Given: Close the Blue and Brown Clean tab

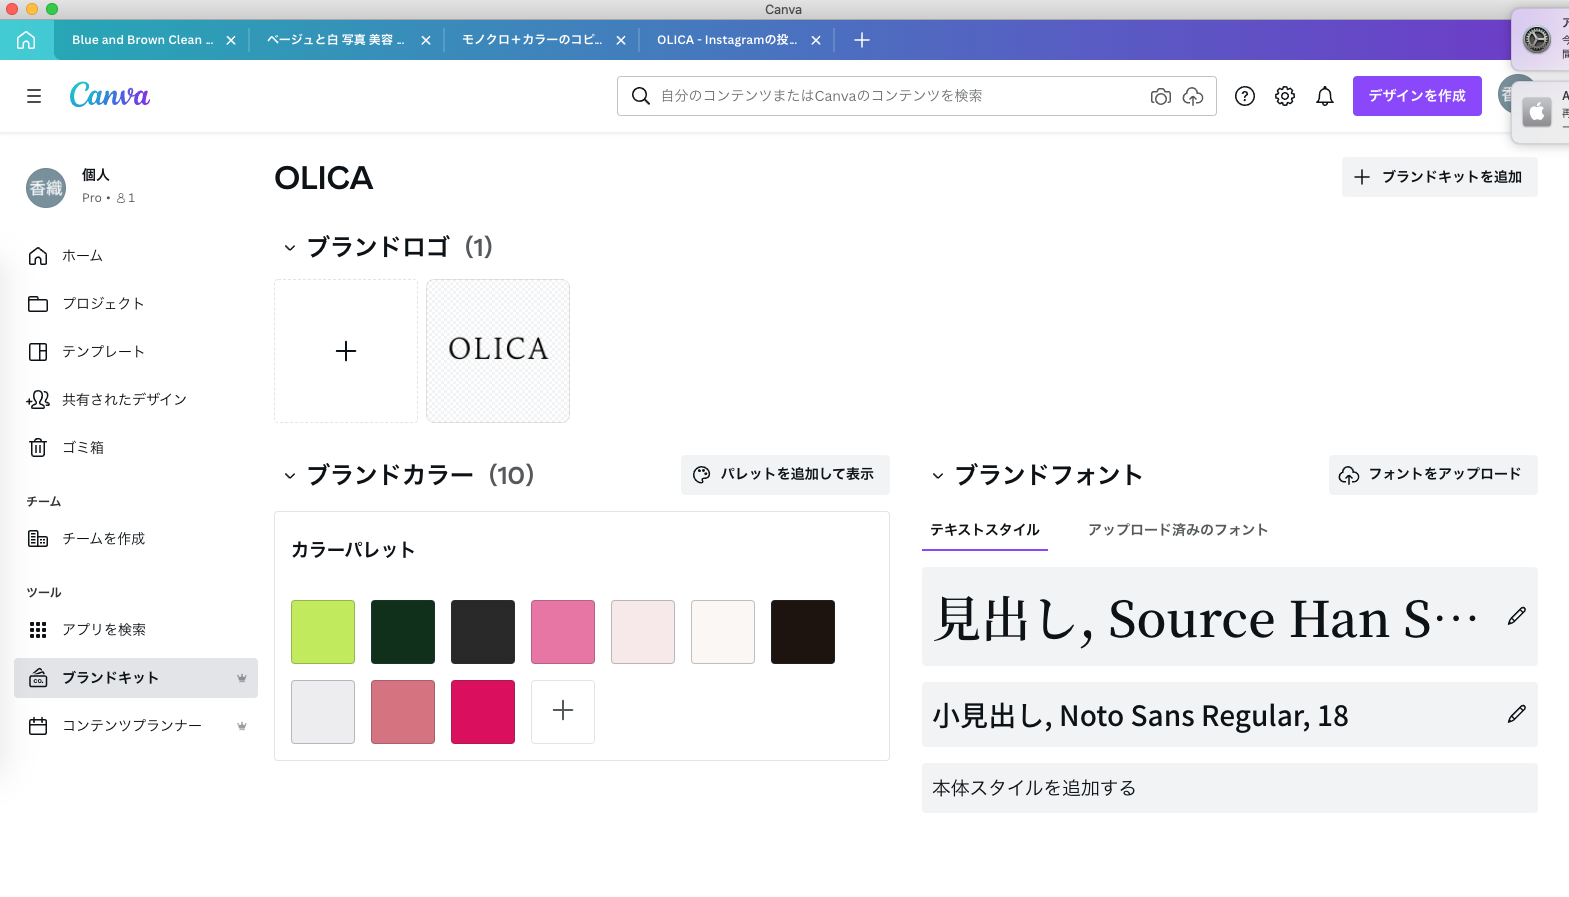Looking at the screenshot, I should [x=231, y=40].
